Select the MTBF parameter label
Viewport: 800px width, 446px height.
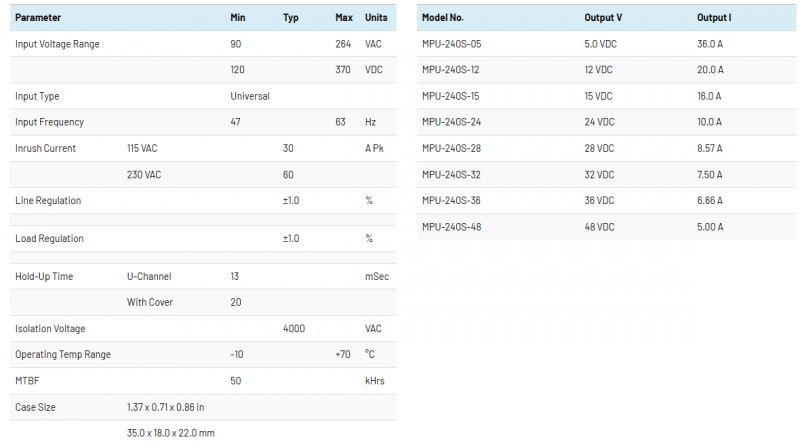coord(27,380)
